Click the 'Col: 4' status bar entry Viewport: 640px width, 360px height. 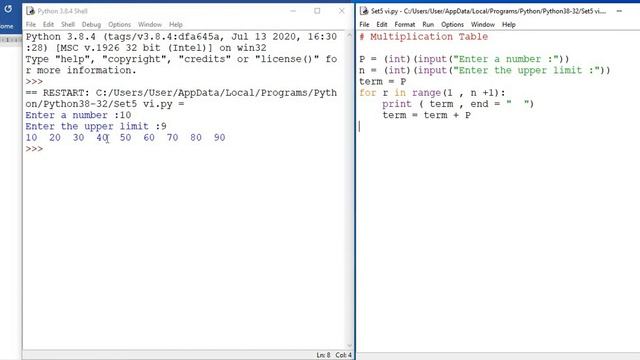tap(343, 355)
